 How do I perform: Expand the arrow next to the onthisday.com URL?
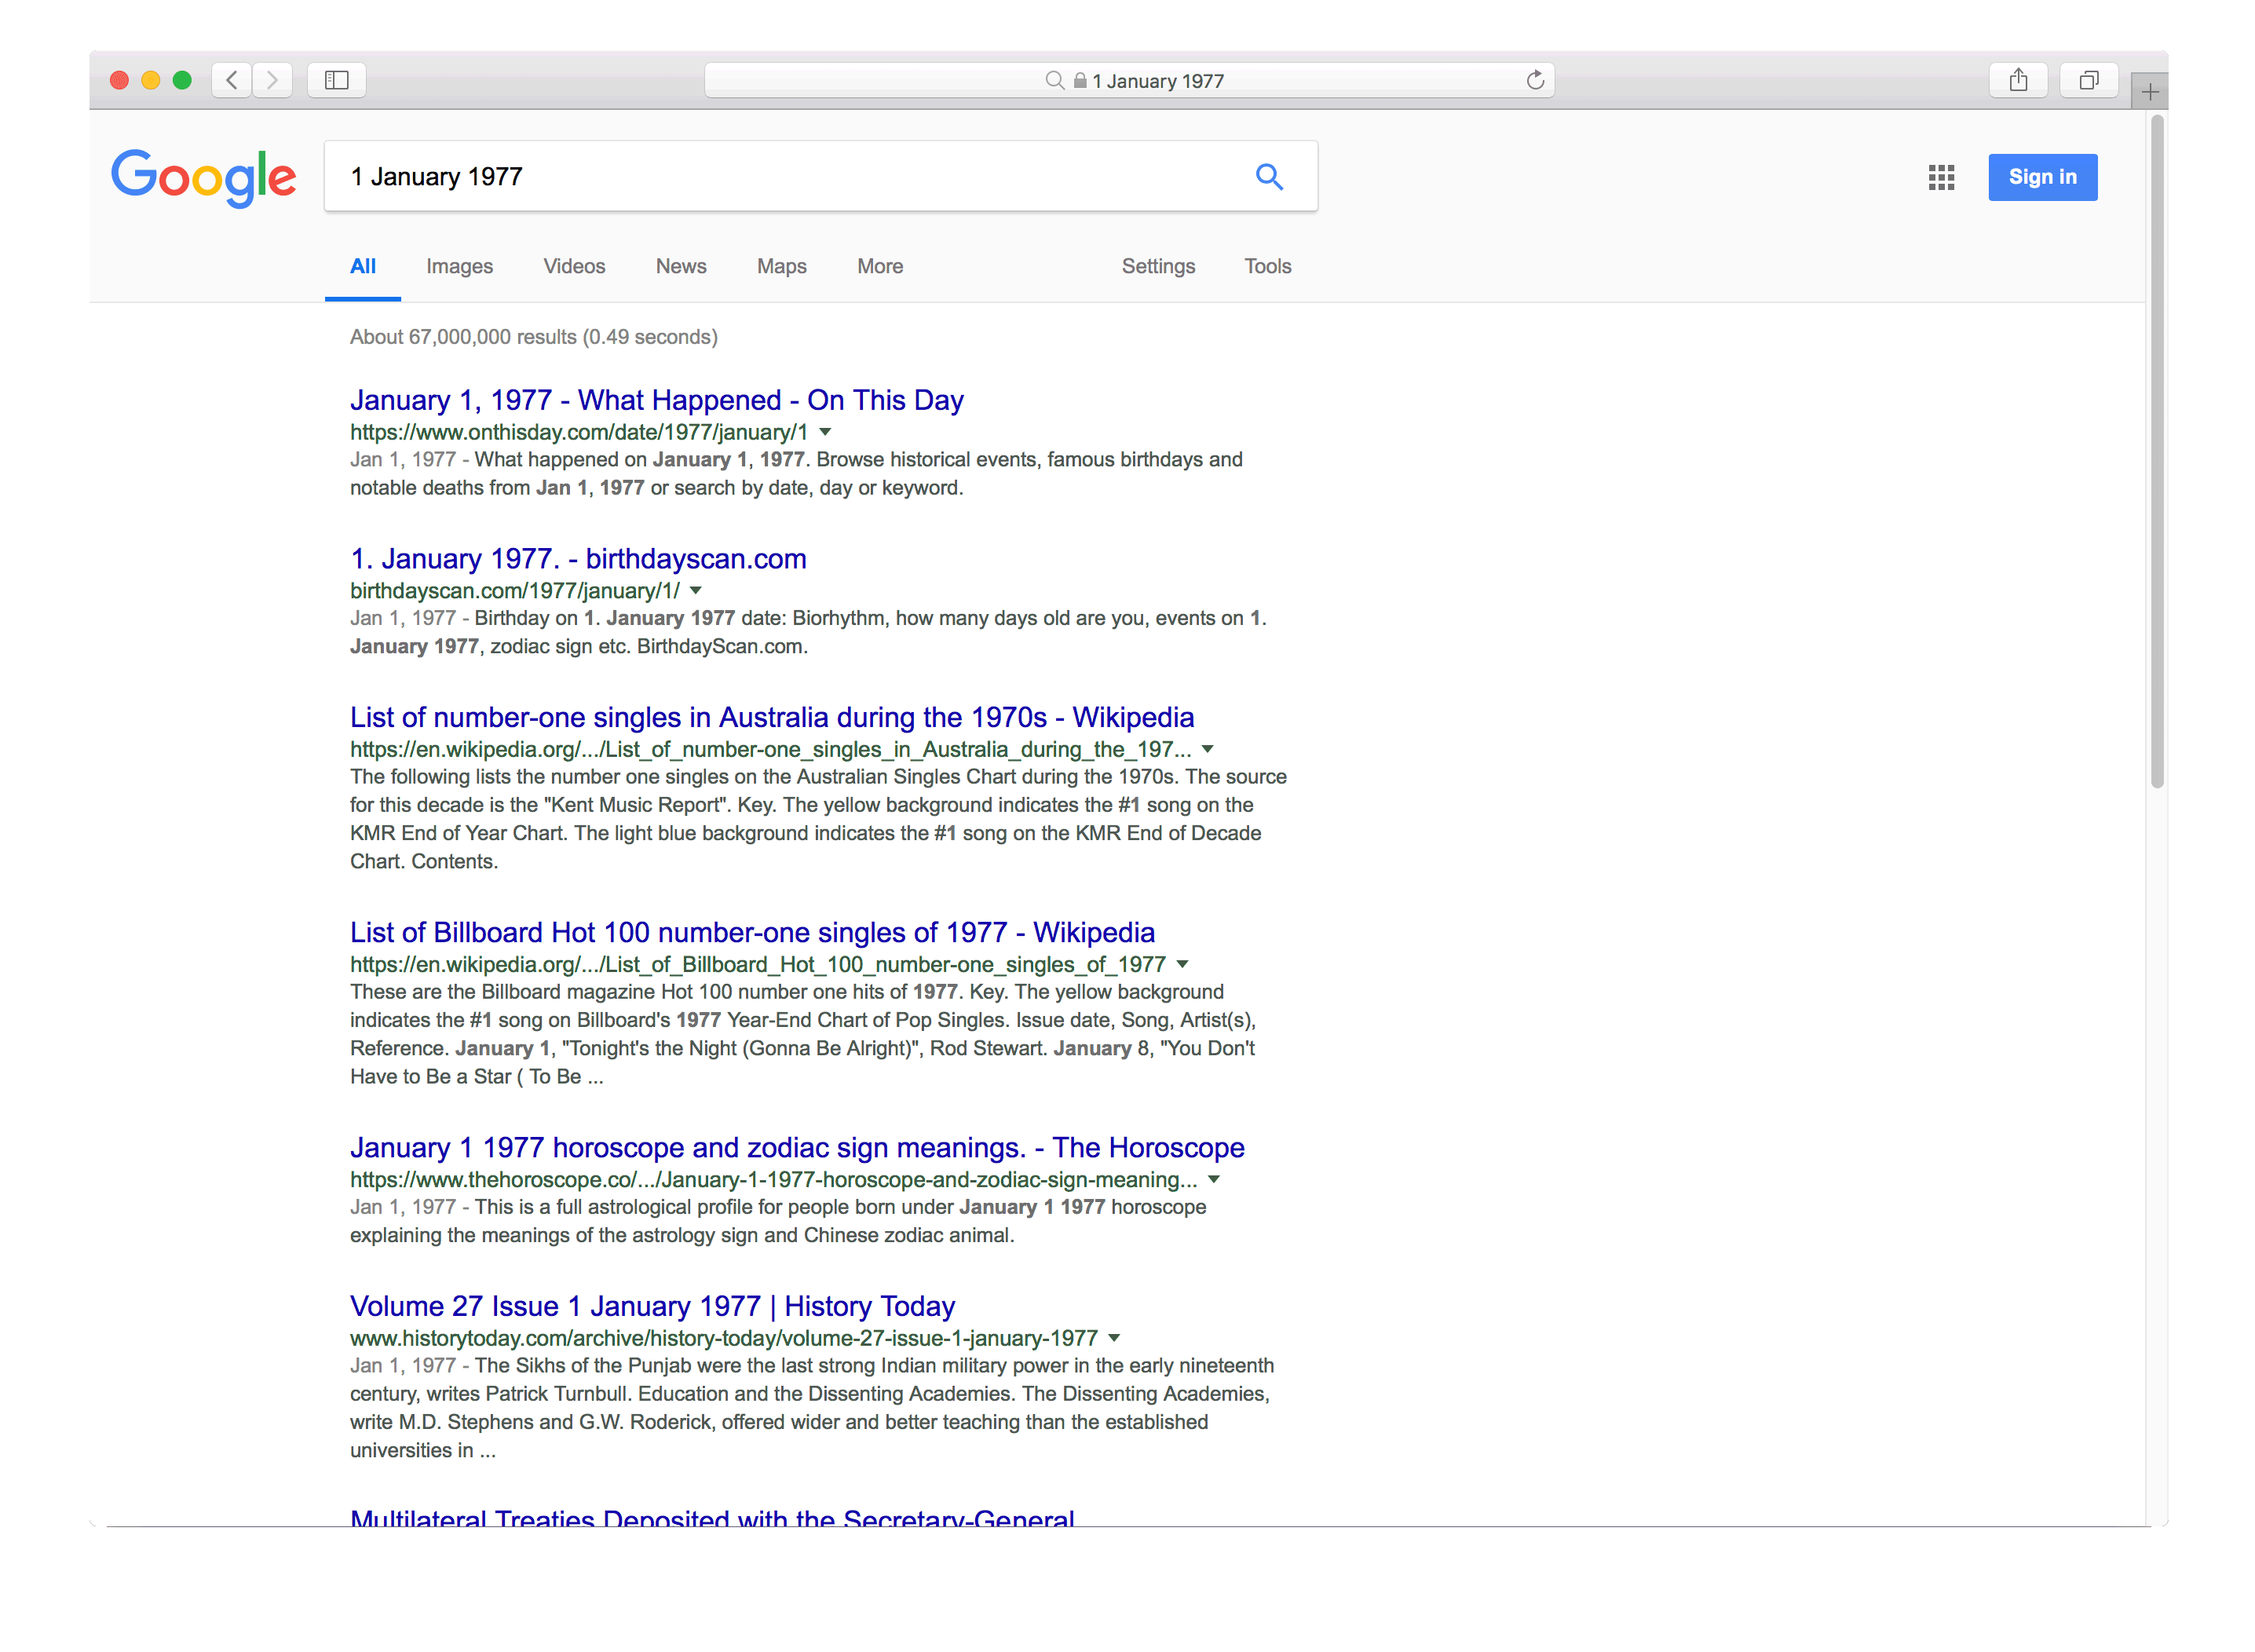tap(825, 433)
